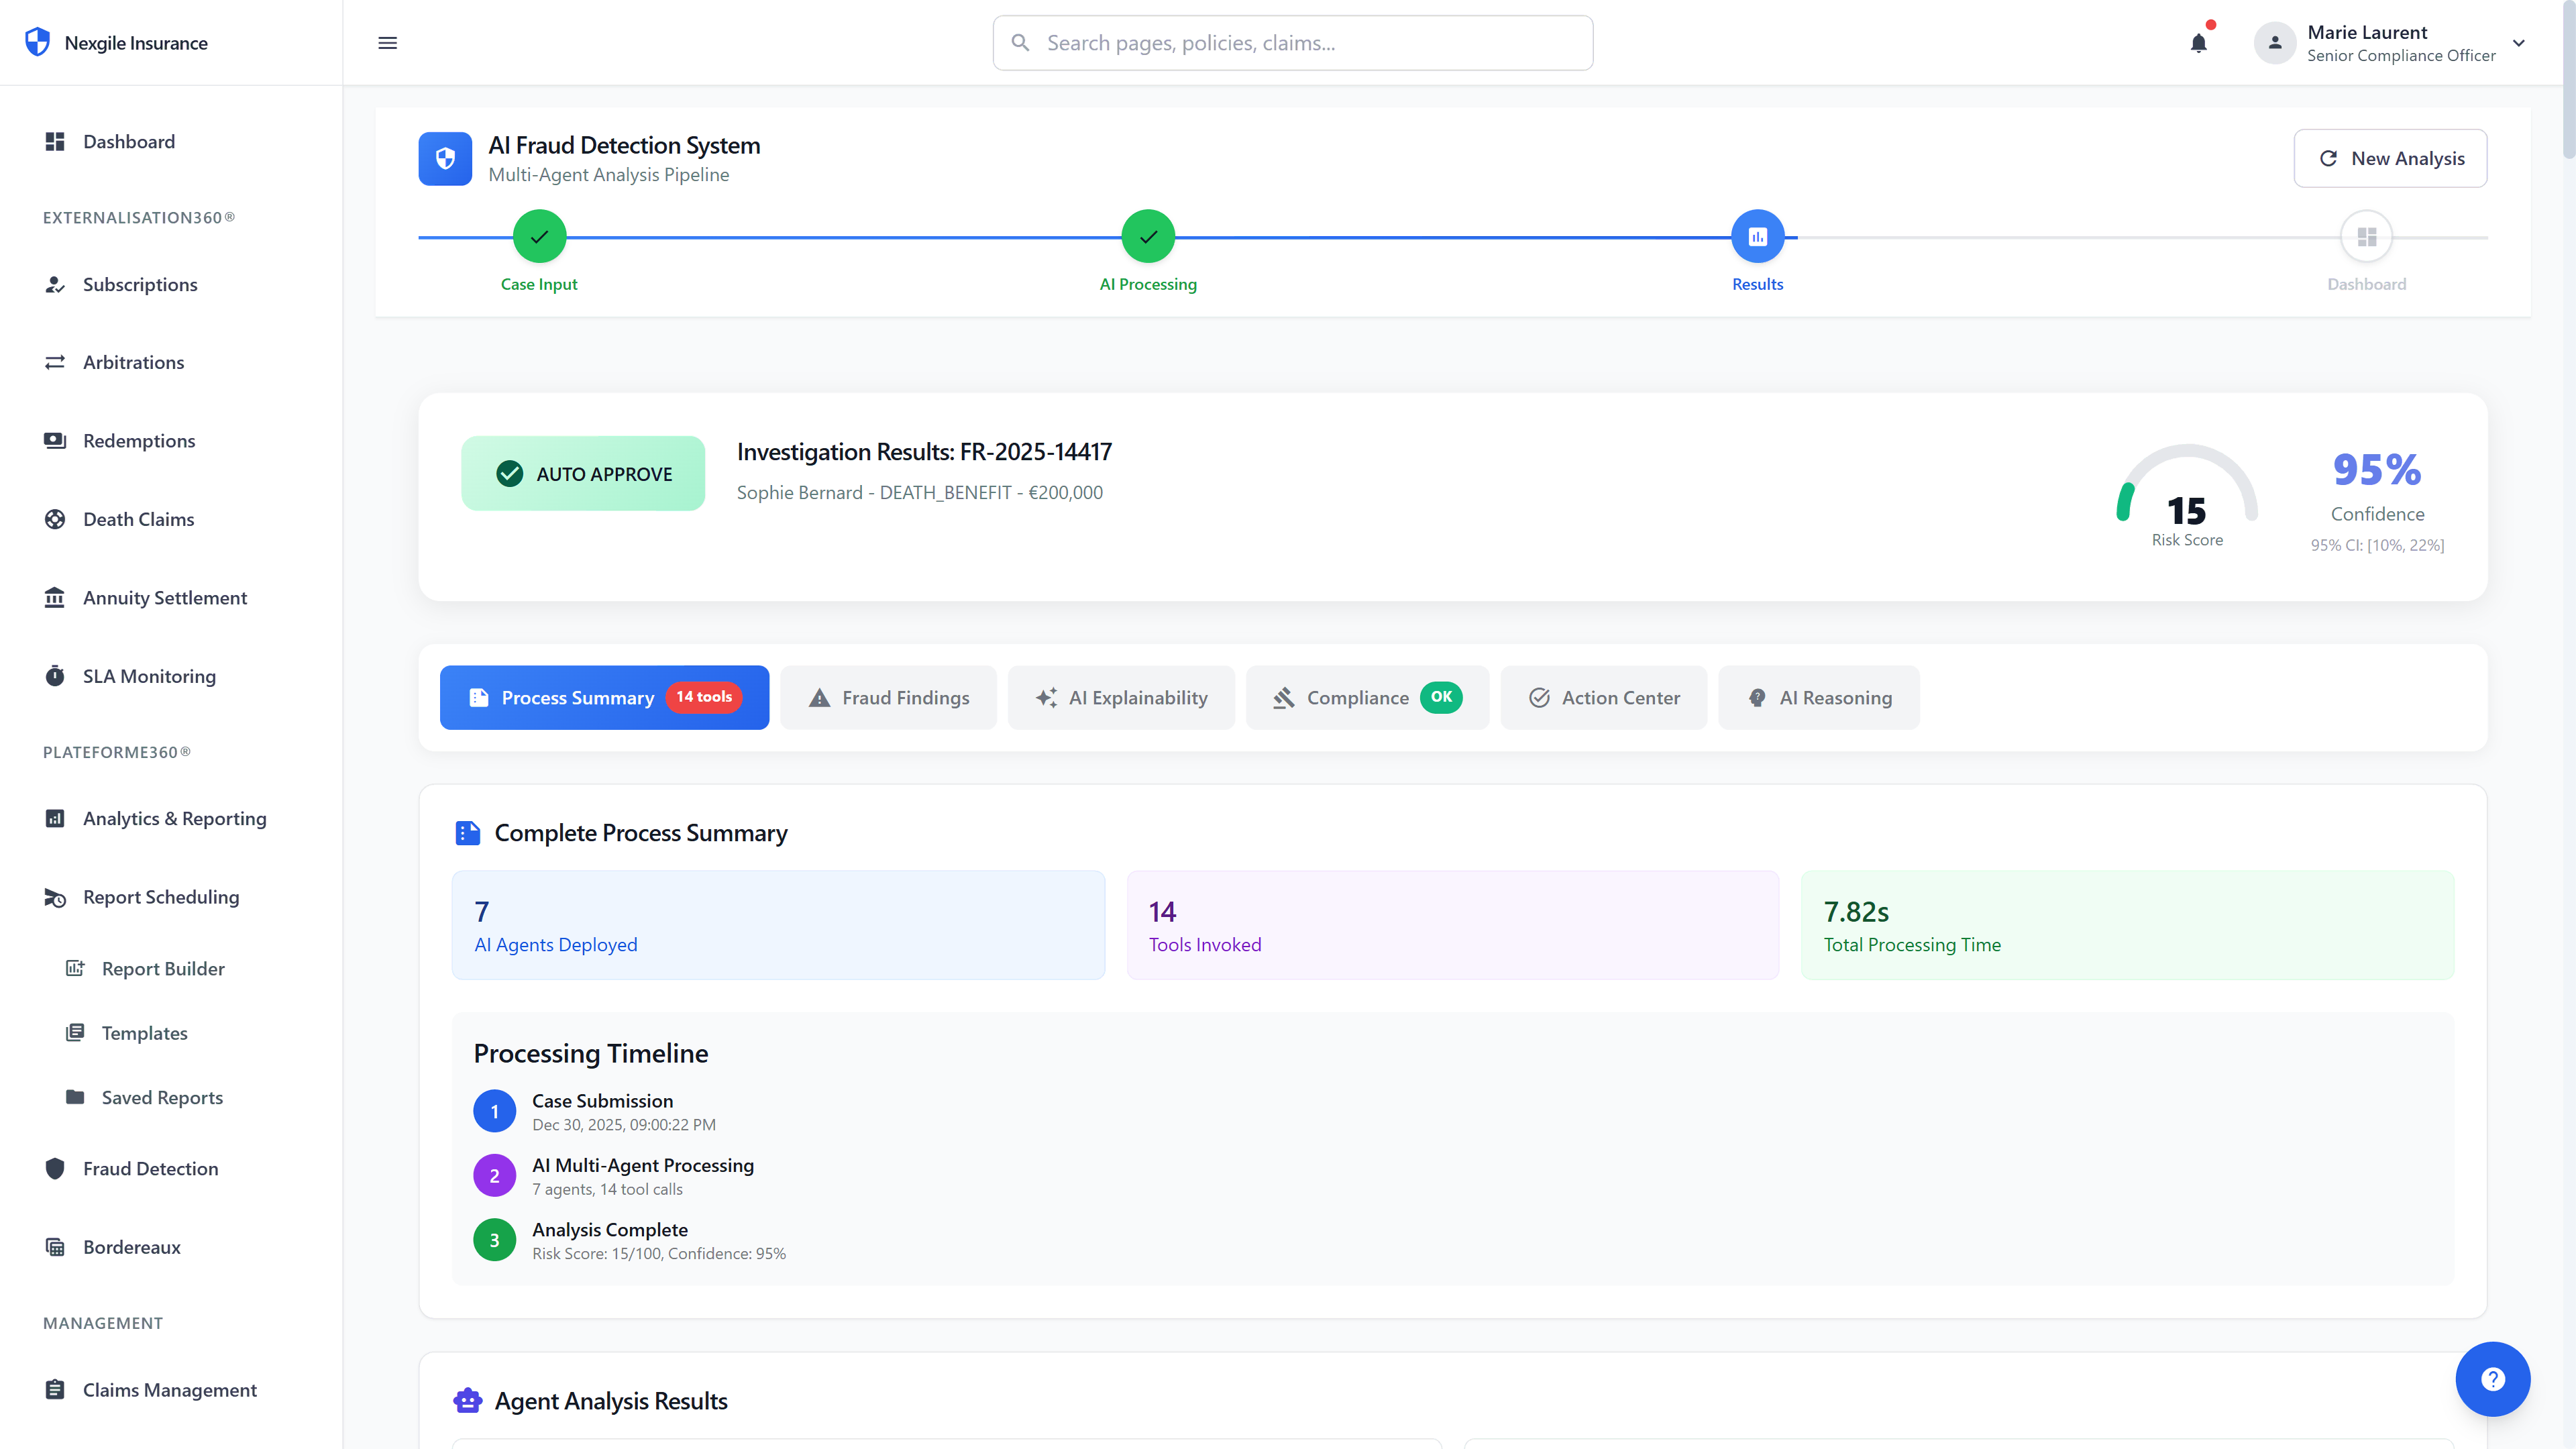The width and height of the screenshot is (2576, 1449).
Task: Select the Compliance tab marked OK
Action: tap(1366, 697)
